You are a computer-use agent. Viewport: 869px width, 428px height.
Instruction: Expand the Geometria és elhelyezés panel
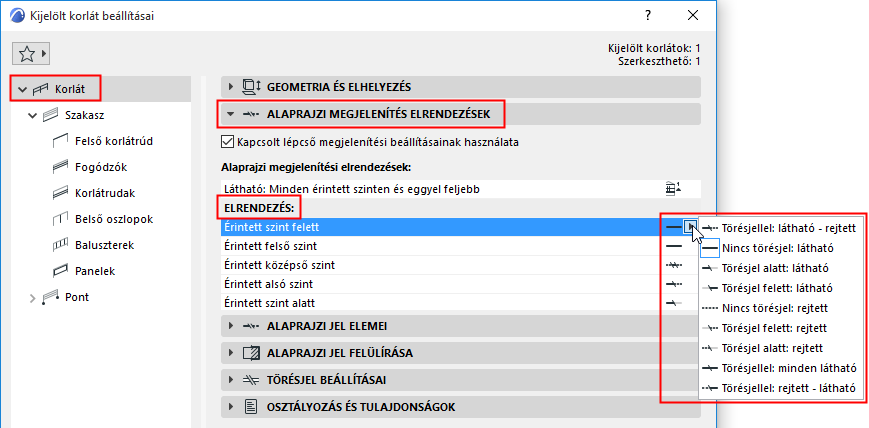click(x=231, y=87)
